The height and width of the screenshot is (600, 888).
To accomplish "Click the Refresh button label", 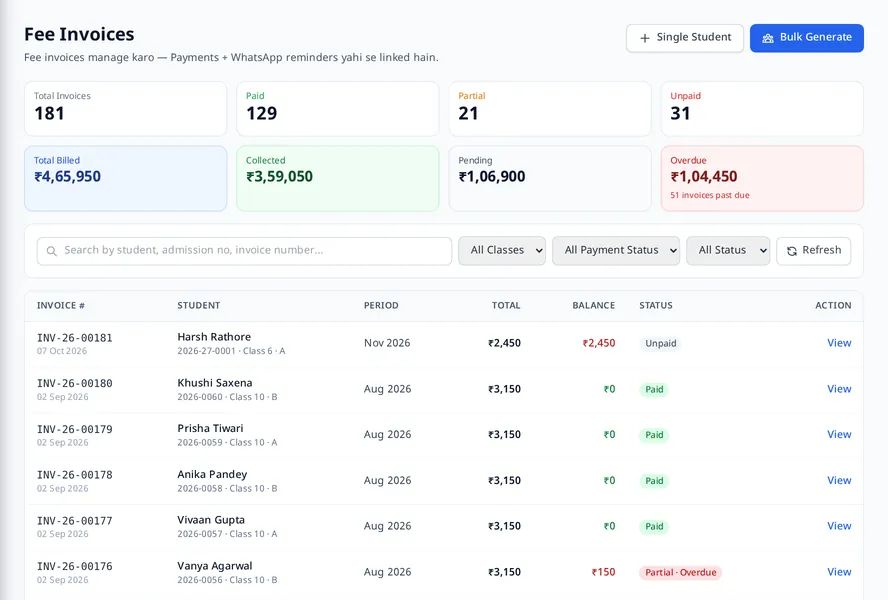I will tap(822, 250).
